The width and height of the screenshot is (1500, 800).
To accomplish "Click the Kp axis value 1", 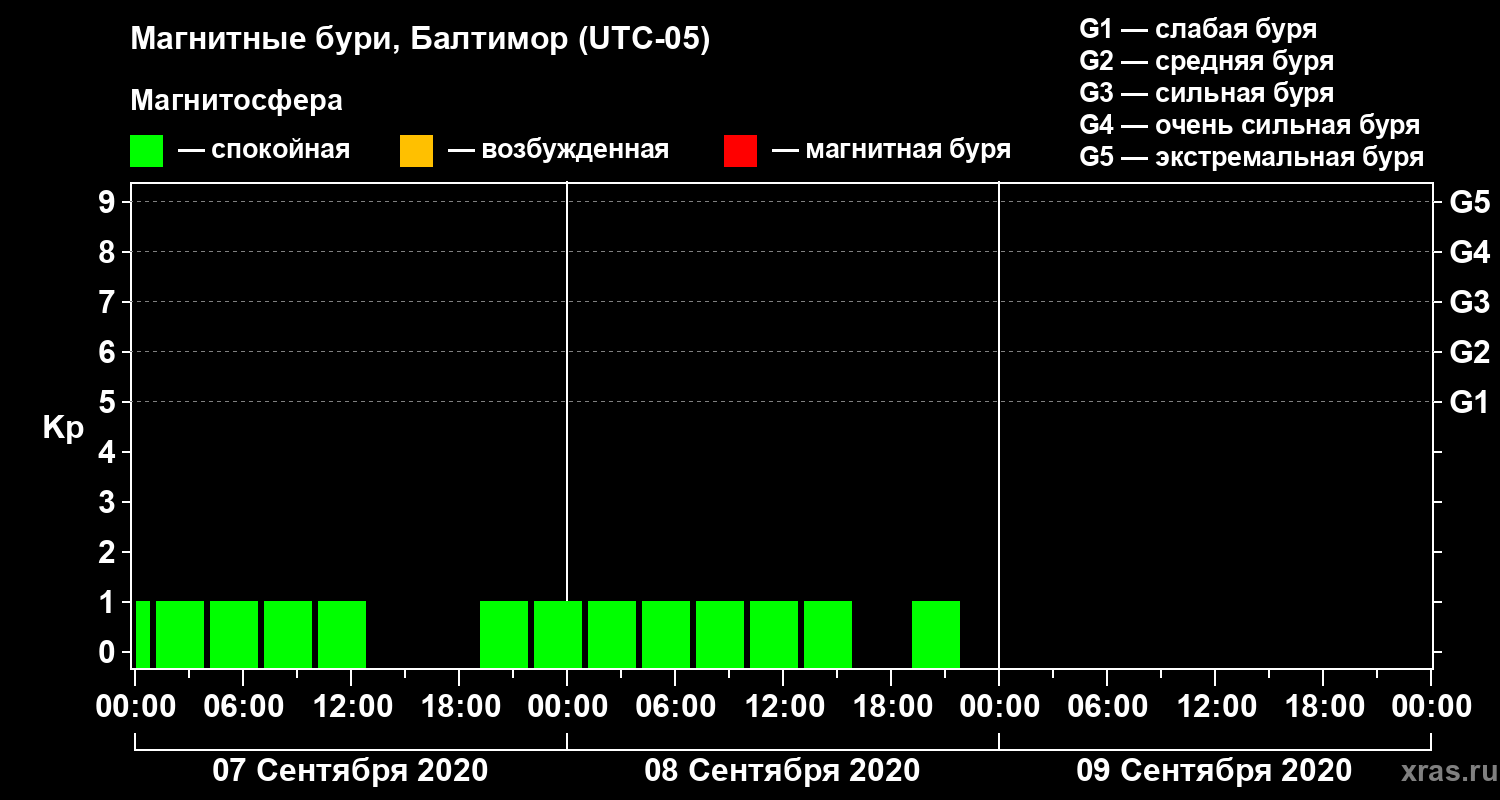I will point(108,602).
